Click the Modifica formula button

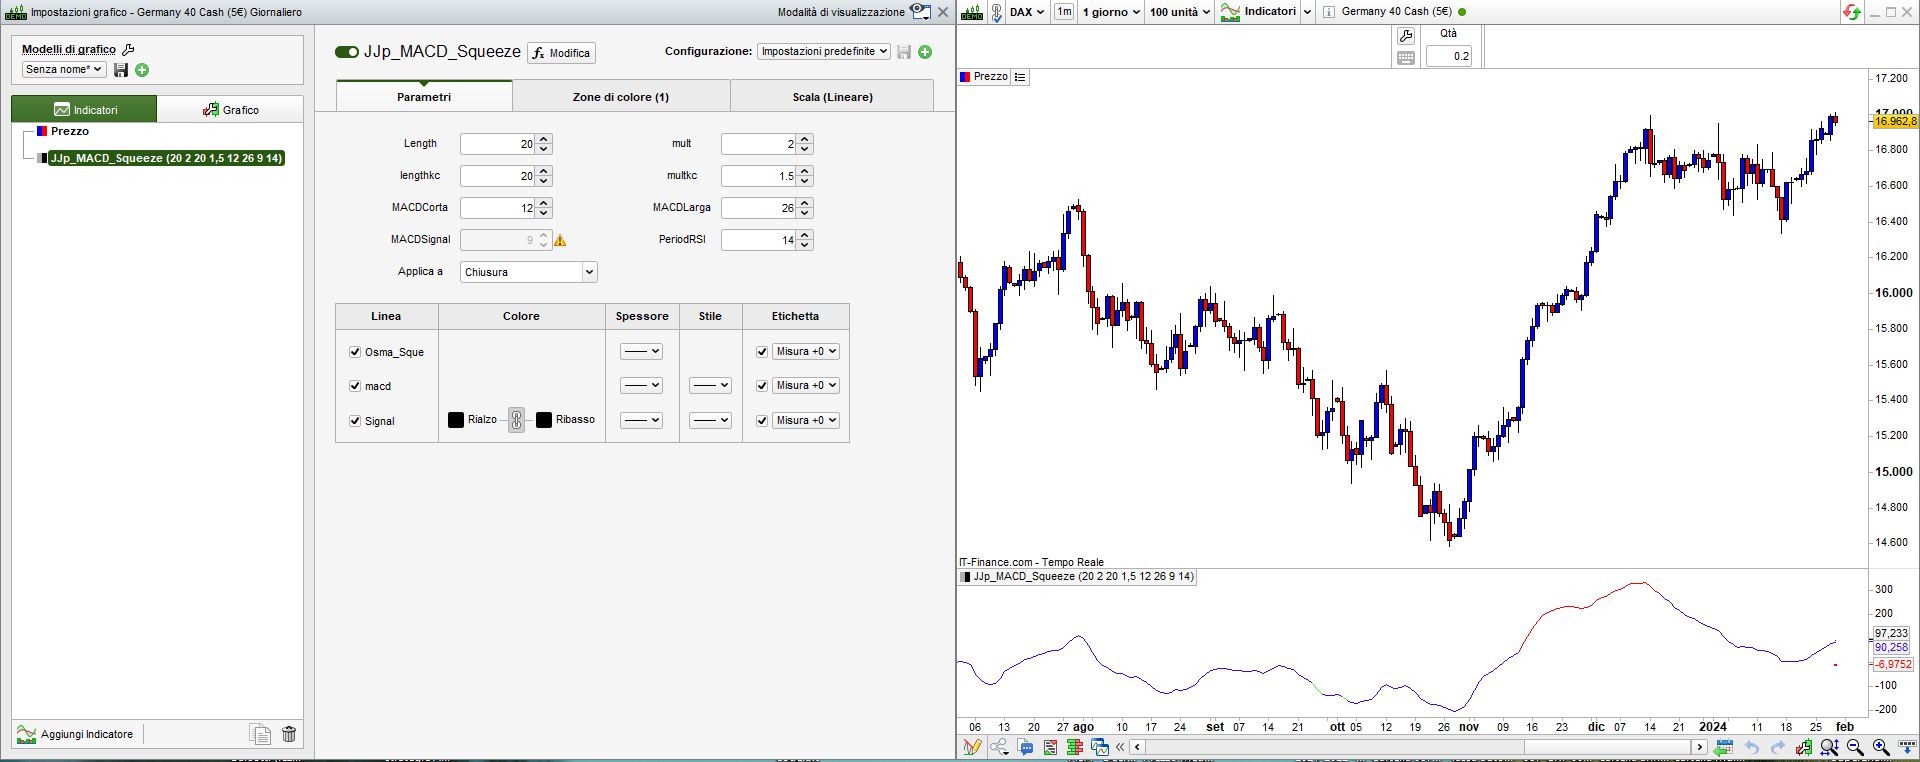coord(561,53)
